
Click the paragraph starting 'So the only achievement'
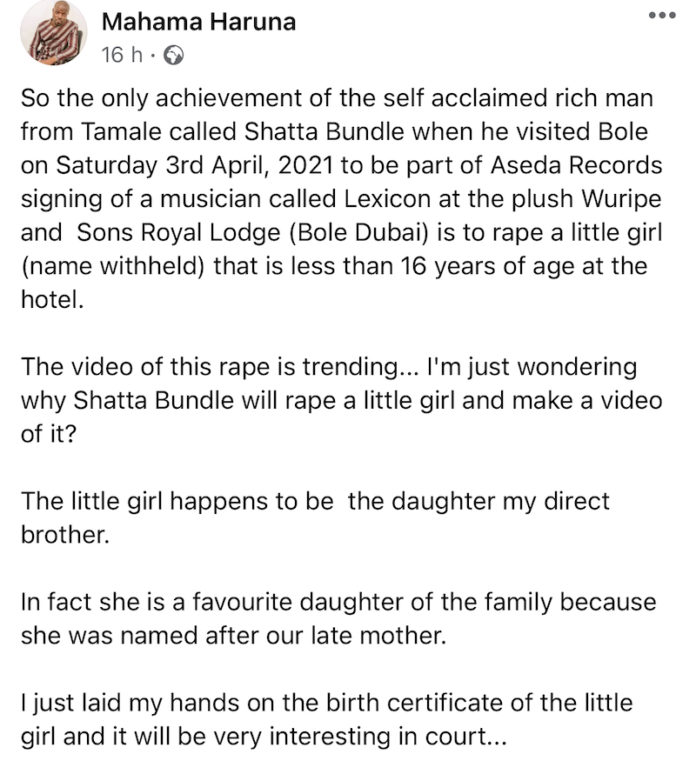(341, 199)
